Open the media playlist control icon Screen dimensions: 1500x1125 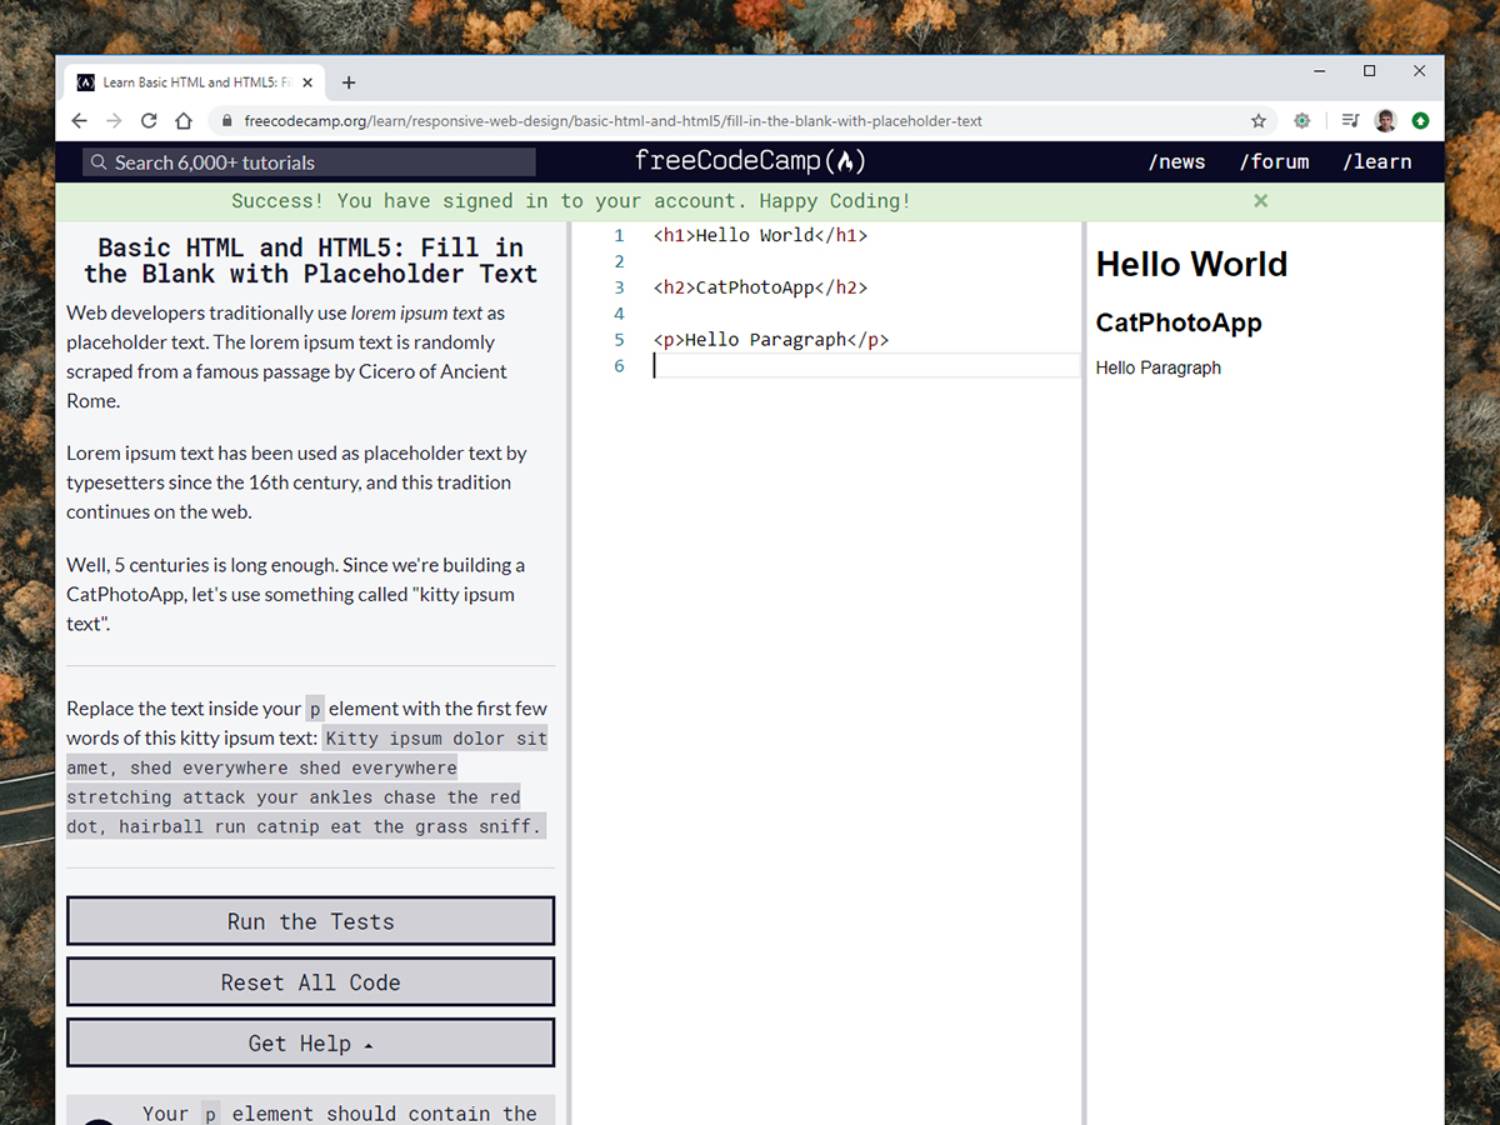1350,121
